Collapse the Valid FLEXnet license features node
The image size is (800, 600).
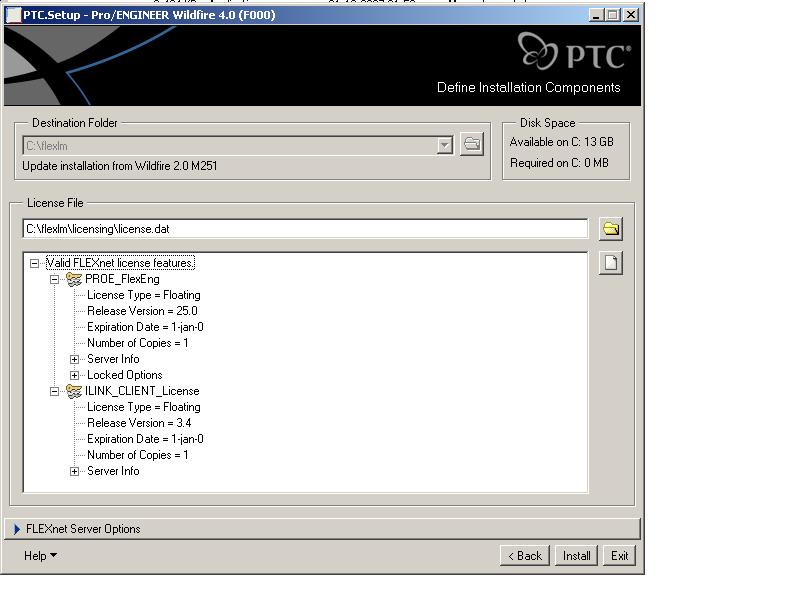point(34,263)
